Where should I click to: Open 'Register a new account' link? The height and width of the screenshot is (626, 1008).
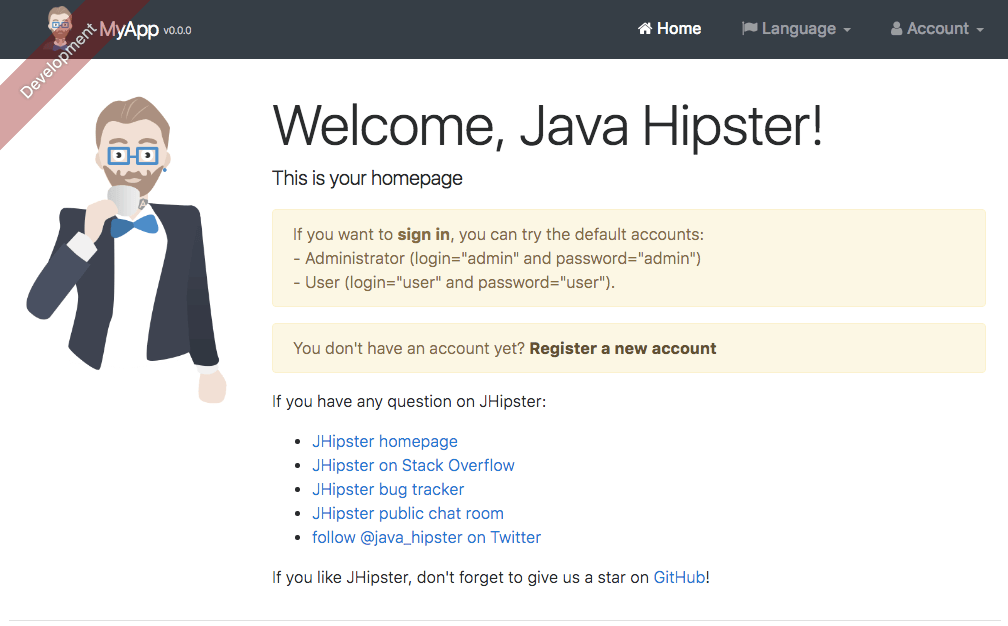(x=622, y=348)
